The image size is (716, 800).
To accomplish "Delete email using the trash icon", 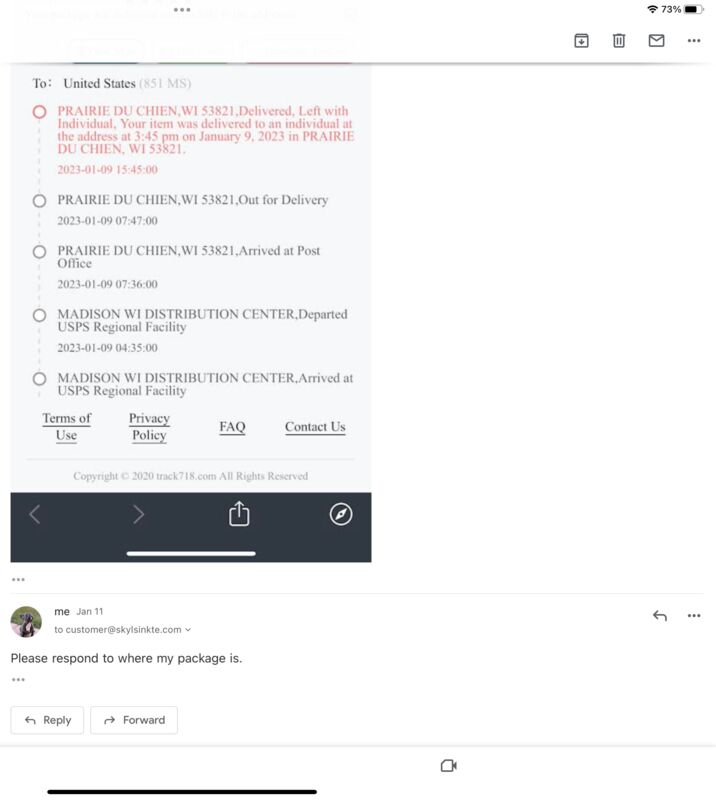I will tap(619, 40).
